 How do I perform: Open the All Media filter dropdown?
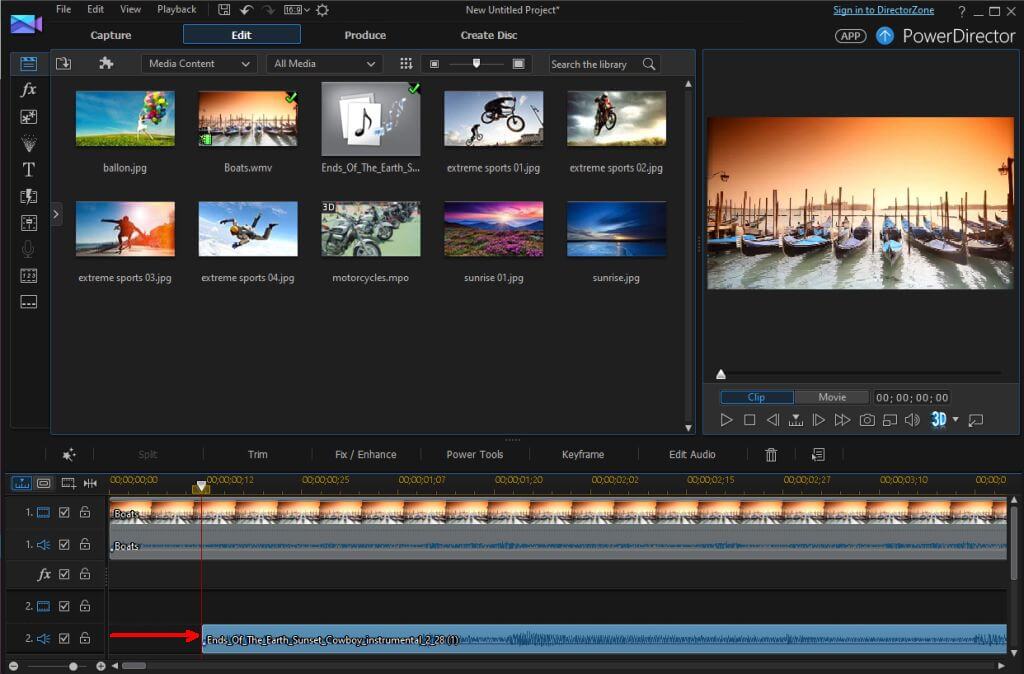(x=324, y=64)
